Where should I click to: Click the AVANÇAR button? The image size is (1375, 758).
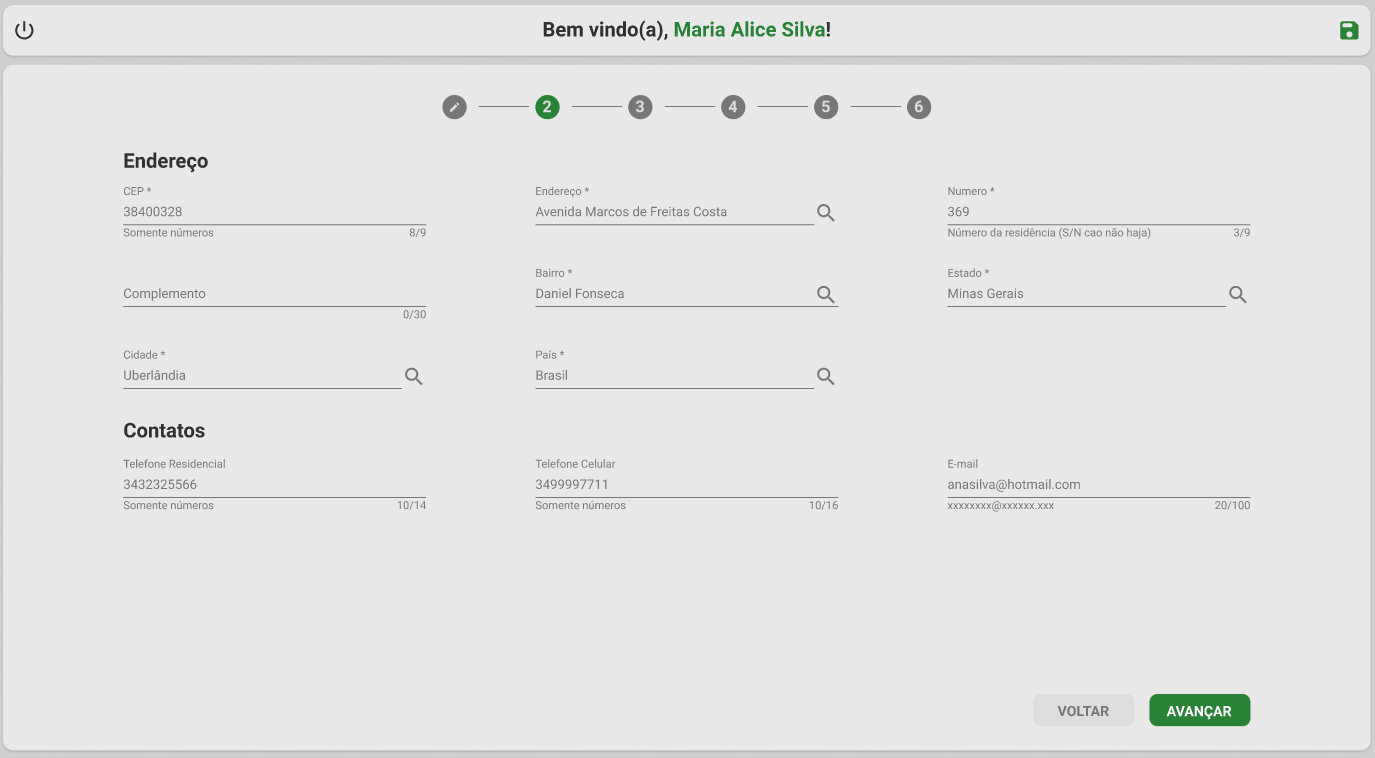pos(1199,710)
